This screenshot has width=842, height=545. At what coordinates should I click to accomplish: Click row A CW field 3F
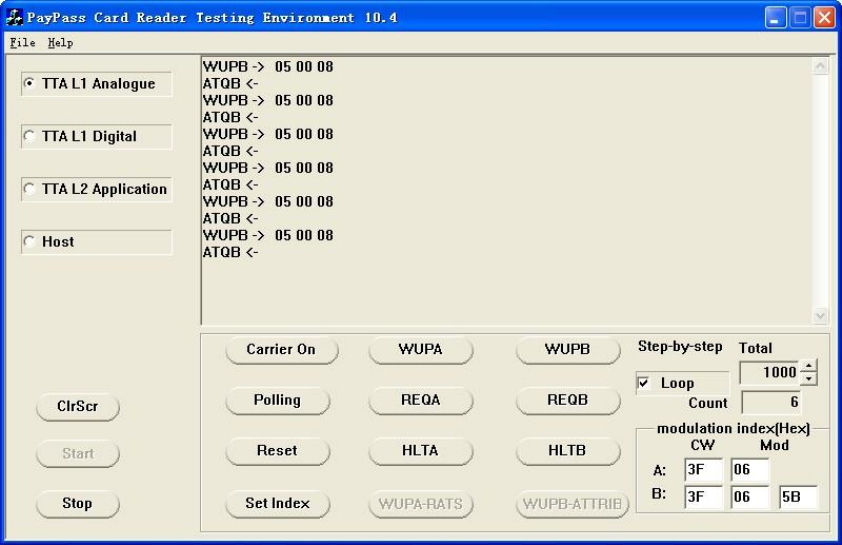click(x=703, y=470)
